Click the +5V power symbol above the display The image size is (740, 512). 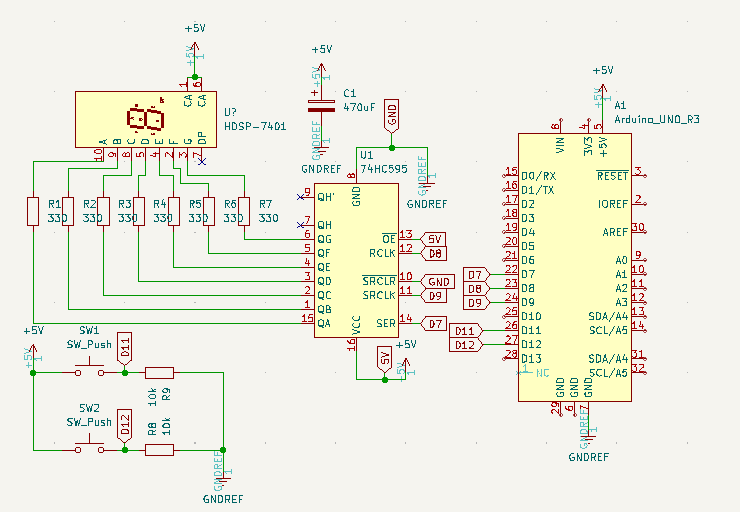(194, 50)
